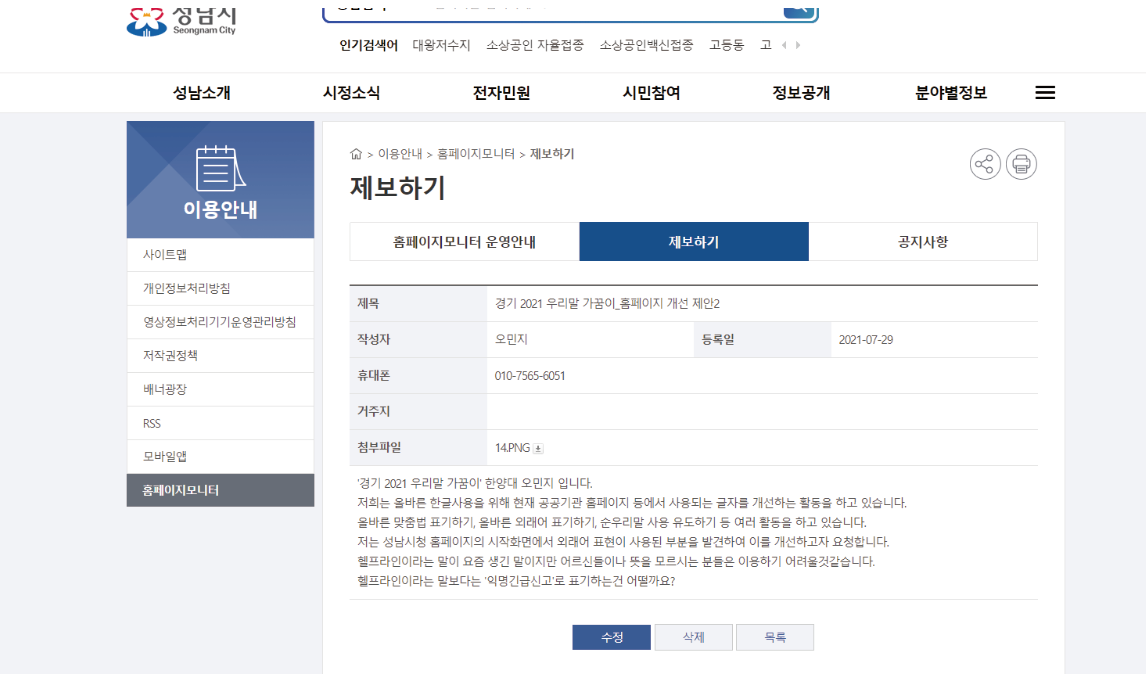Click the search input field
The height and width of the screenshot is (674, 1146).
pyautogui.click(x=553, y=9)
